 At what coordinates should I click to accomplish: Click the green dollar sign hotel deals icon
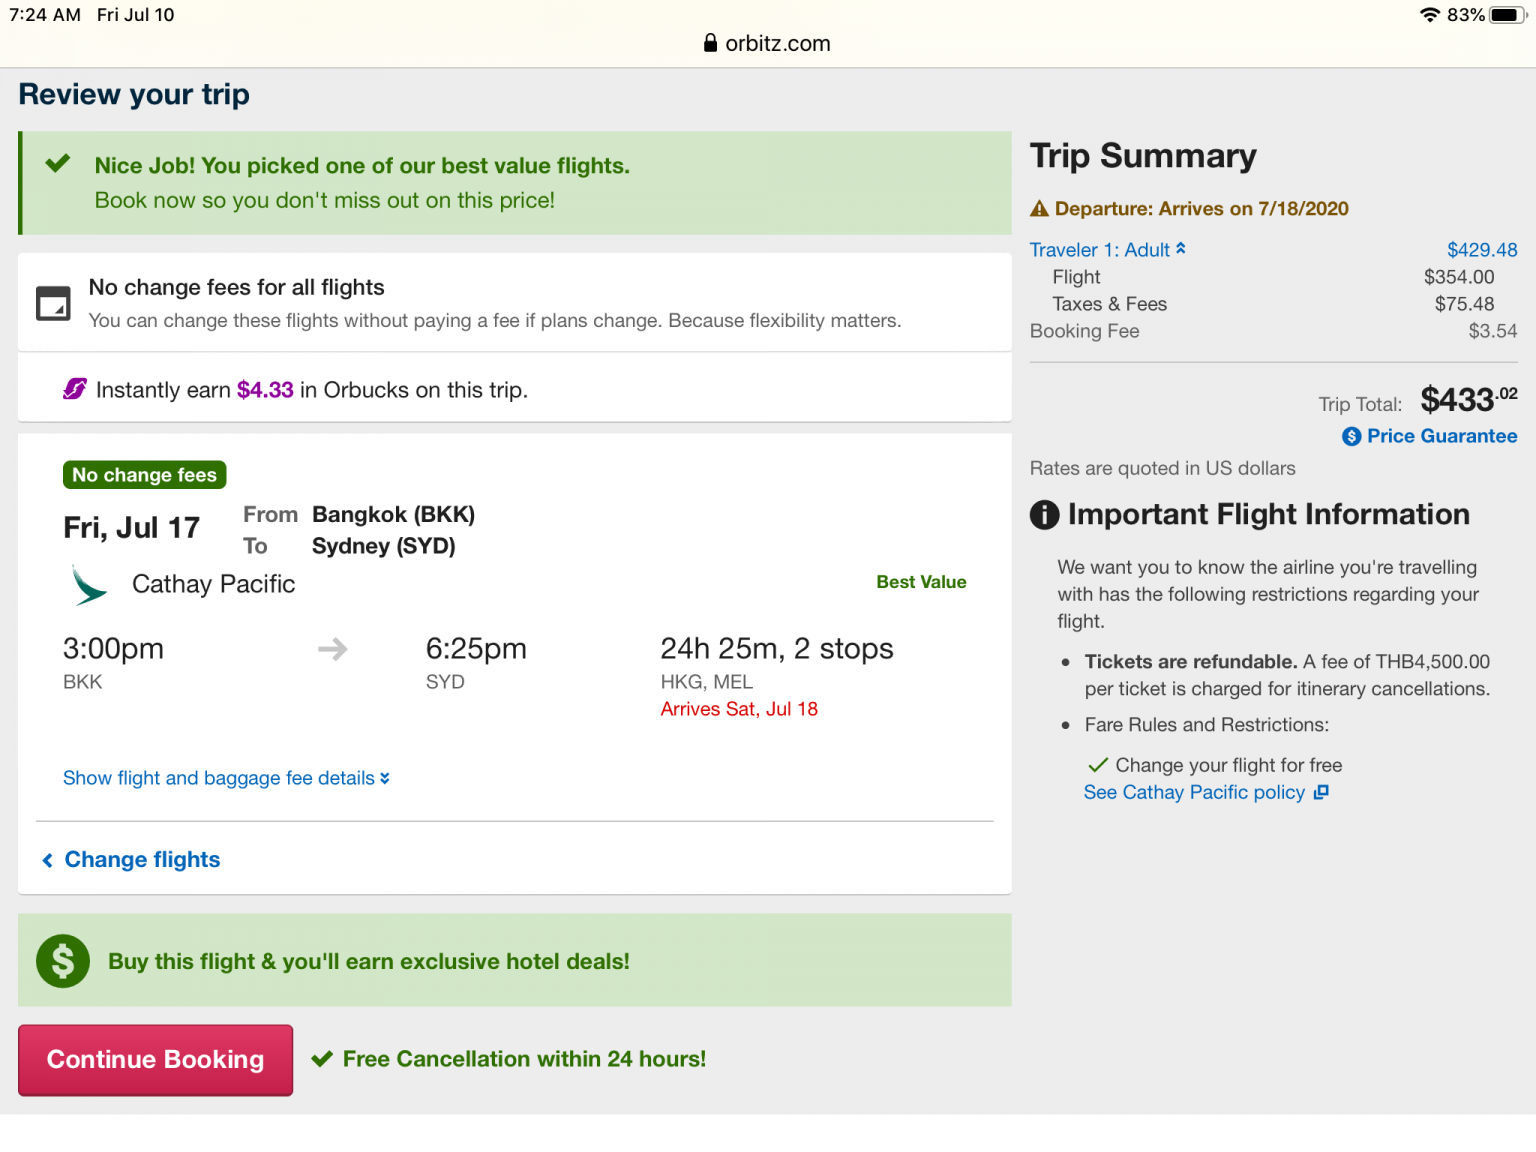[63, 961]
